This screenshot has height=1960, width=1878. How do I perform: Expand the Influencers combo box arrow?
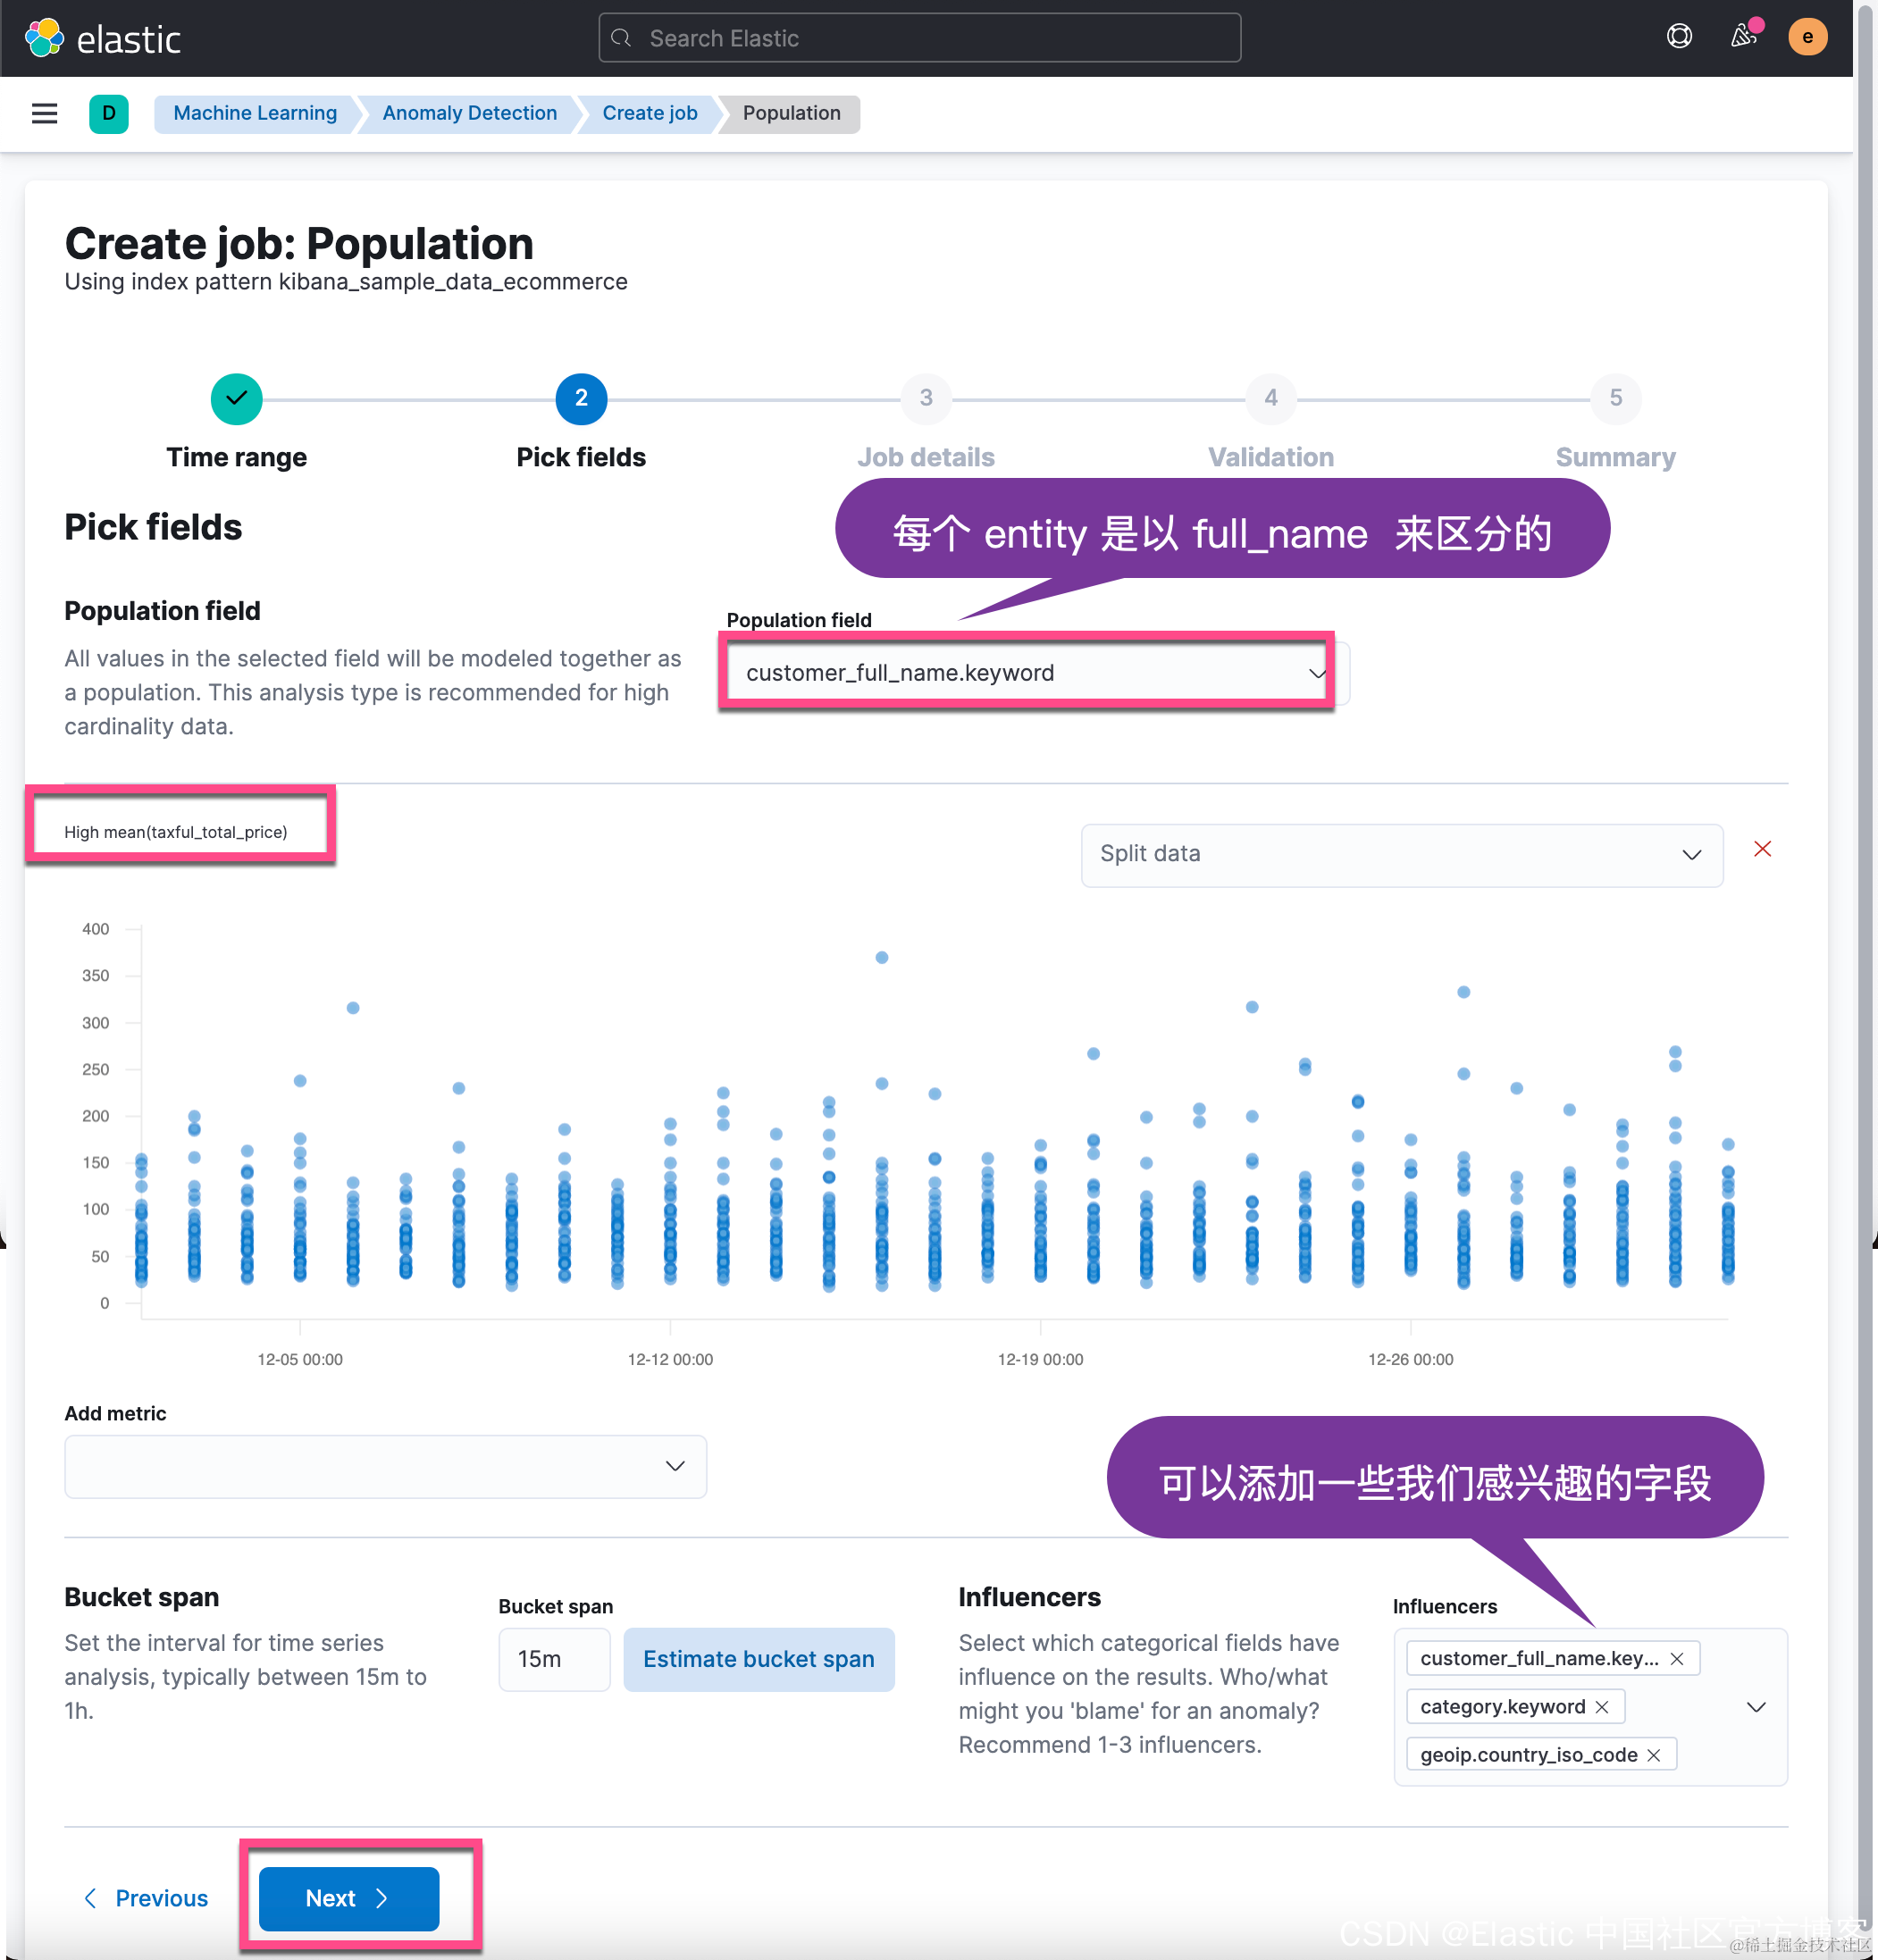(1756, 1707)
